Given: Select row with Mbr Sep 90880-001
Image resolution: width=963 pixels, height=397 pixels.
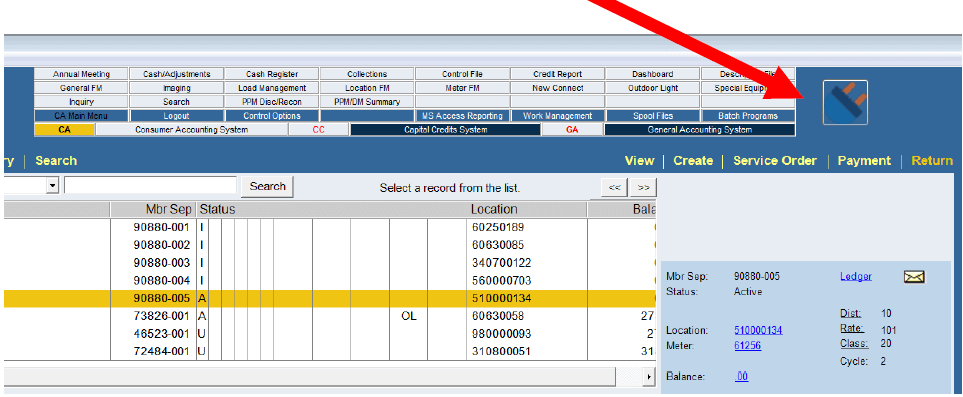Looking at the screenshot, I should point(330,227).
